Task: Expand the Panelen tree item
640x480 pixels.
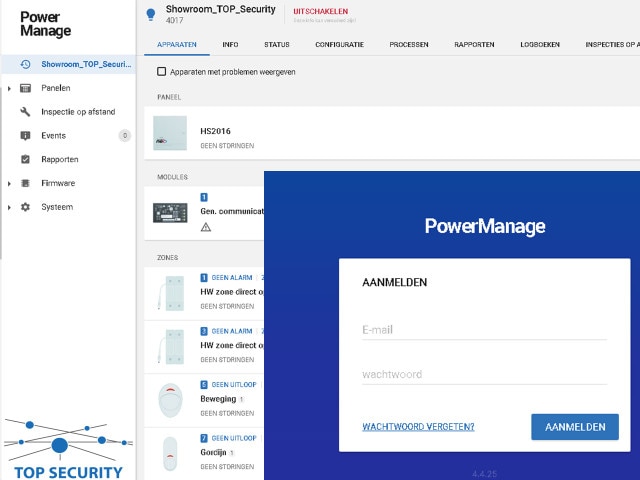Action: tap(9, 88)
